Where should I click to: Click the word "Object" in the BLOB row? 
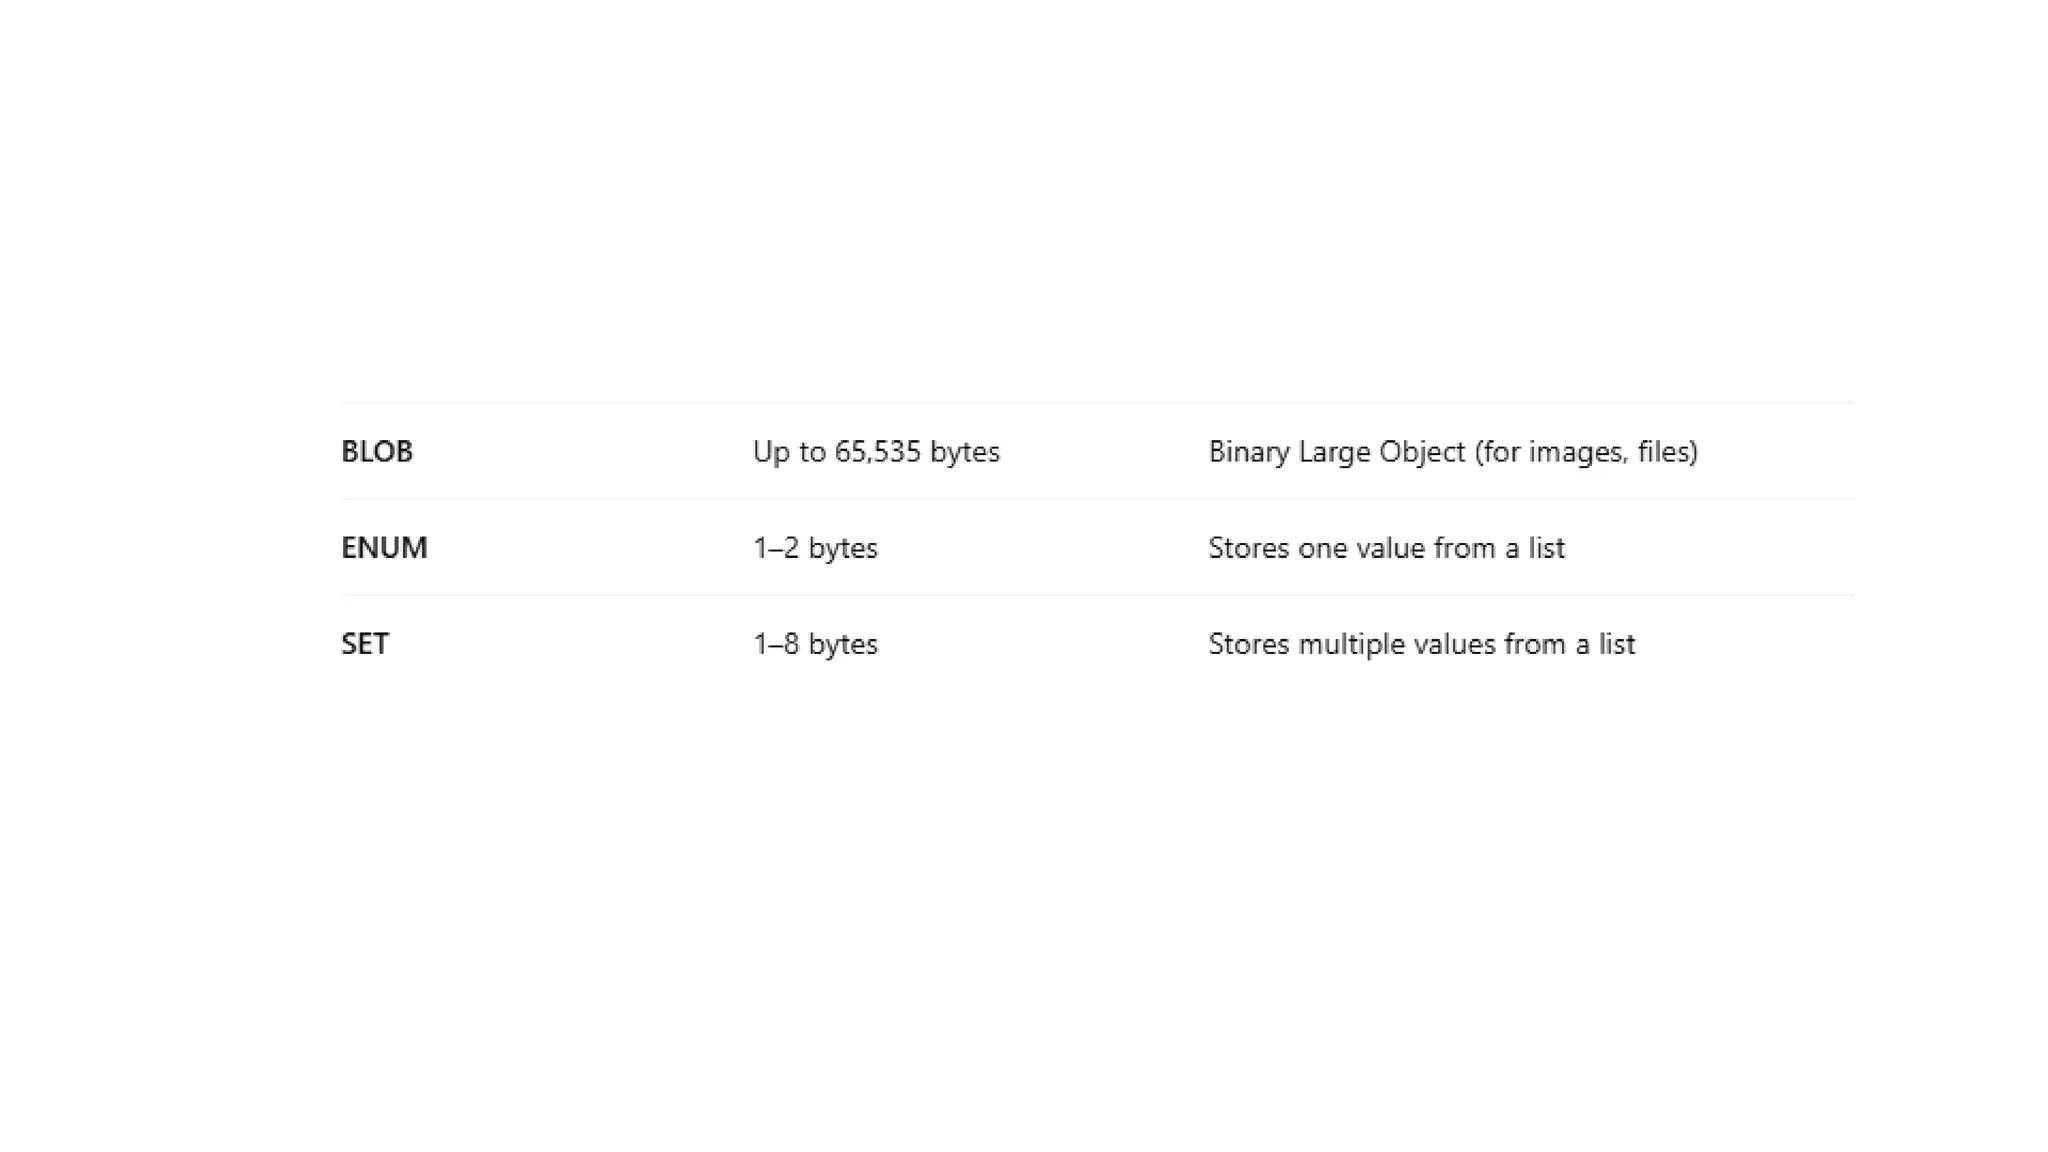pyautogui.click(x=1422, y=453)
